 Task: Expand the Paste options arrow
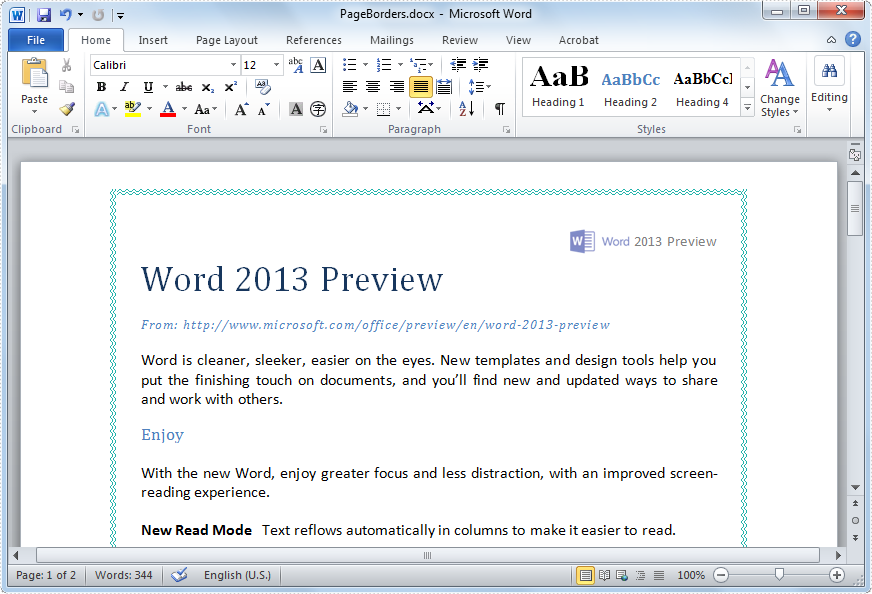(34, 112)
